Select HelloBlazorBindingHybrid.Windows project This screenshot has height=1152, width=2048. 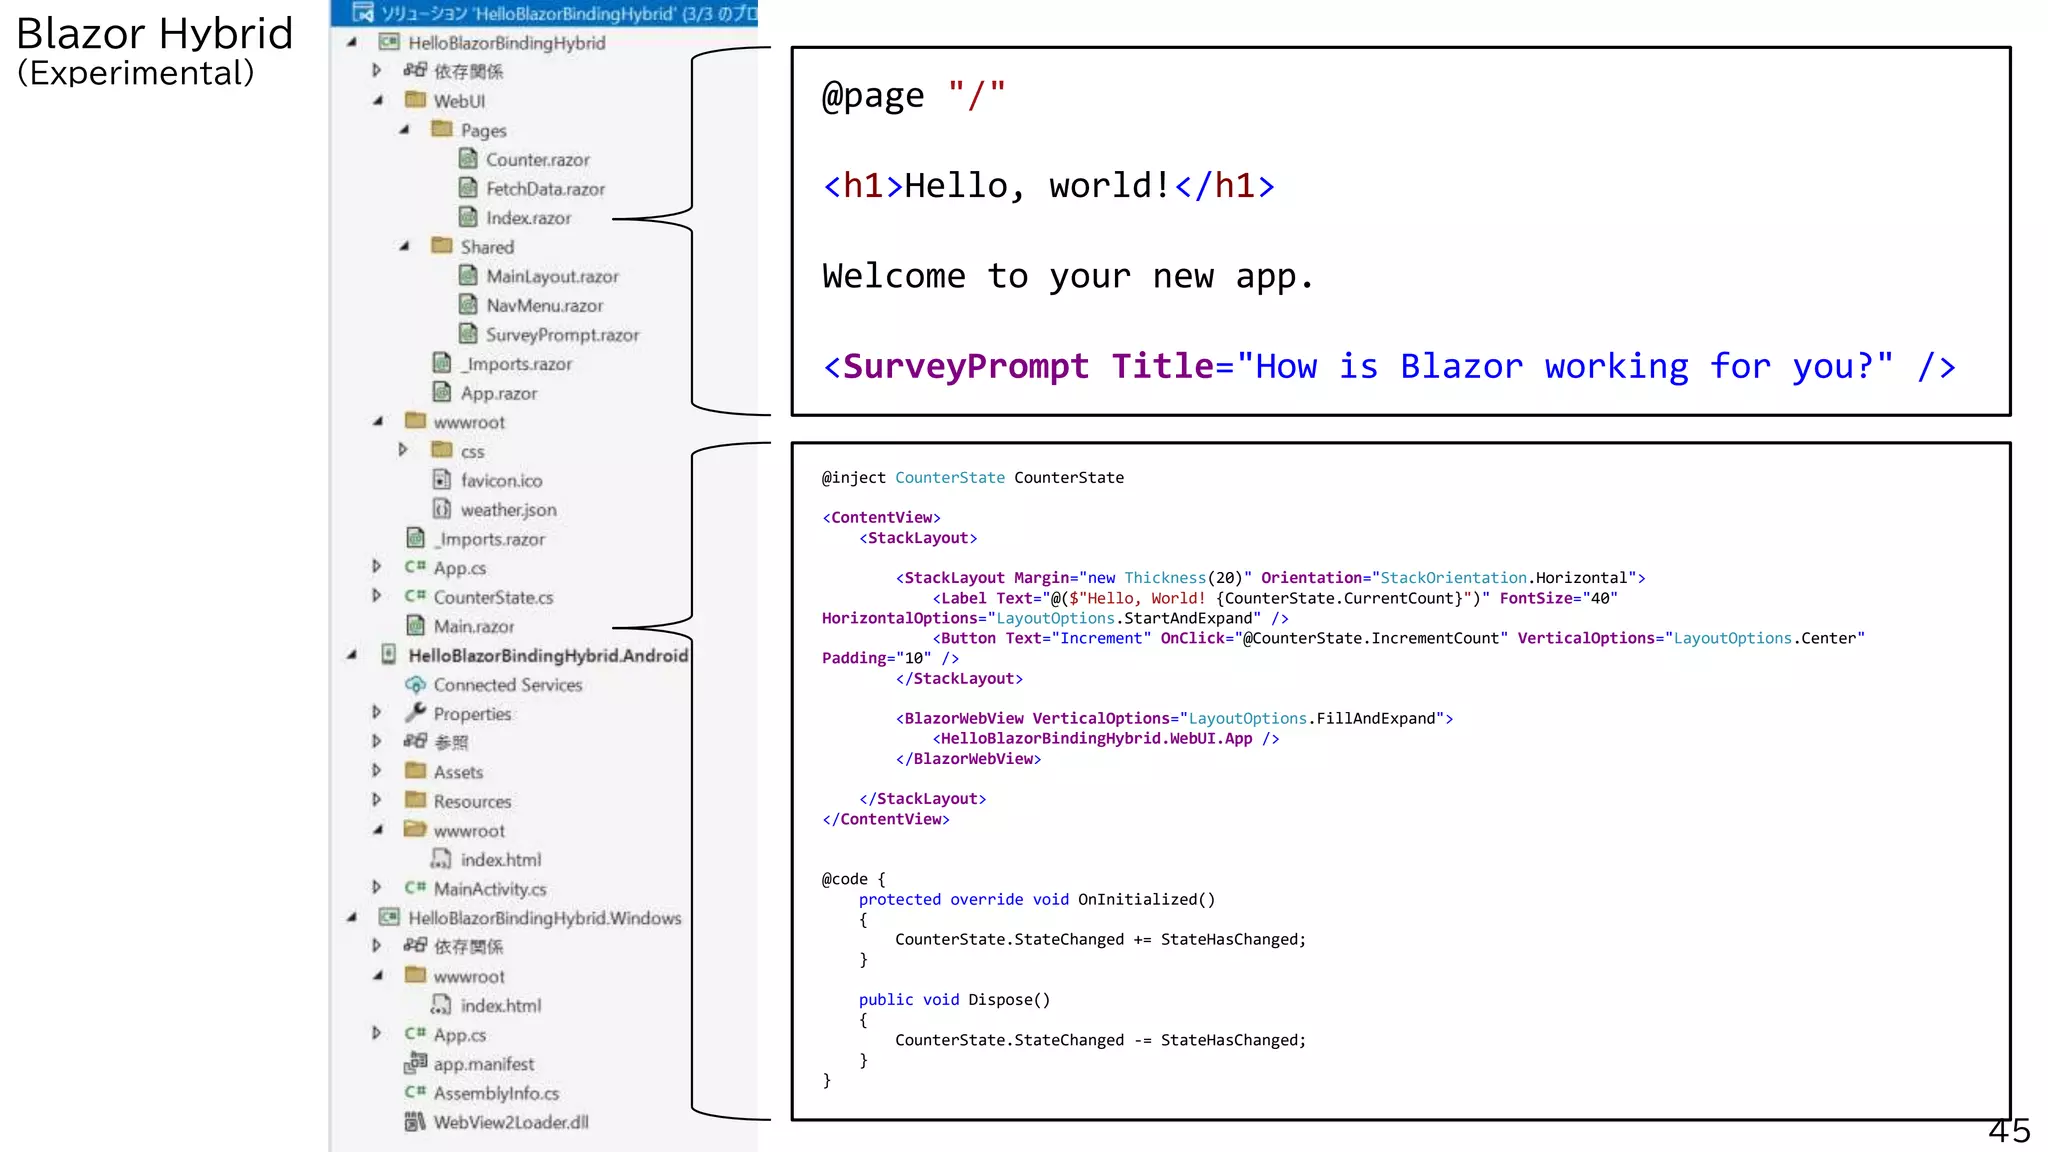pyautogui.click(x=545, y=918)
